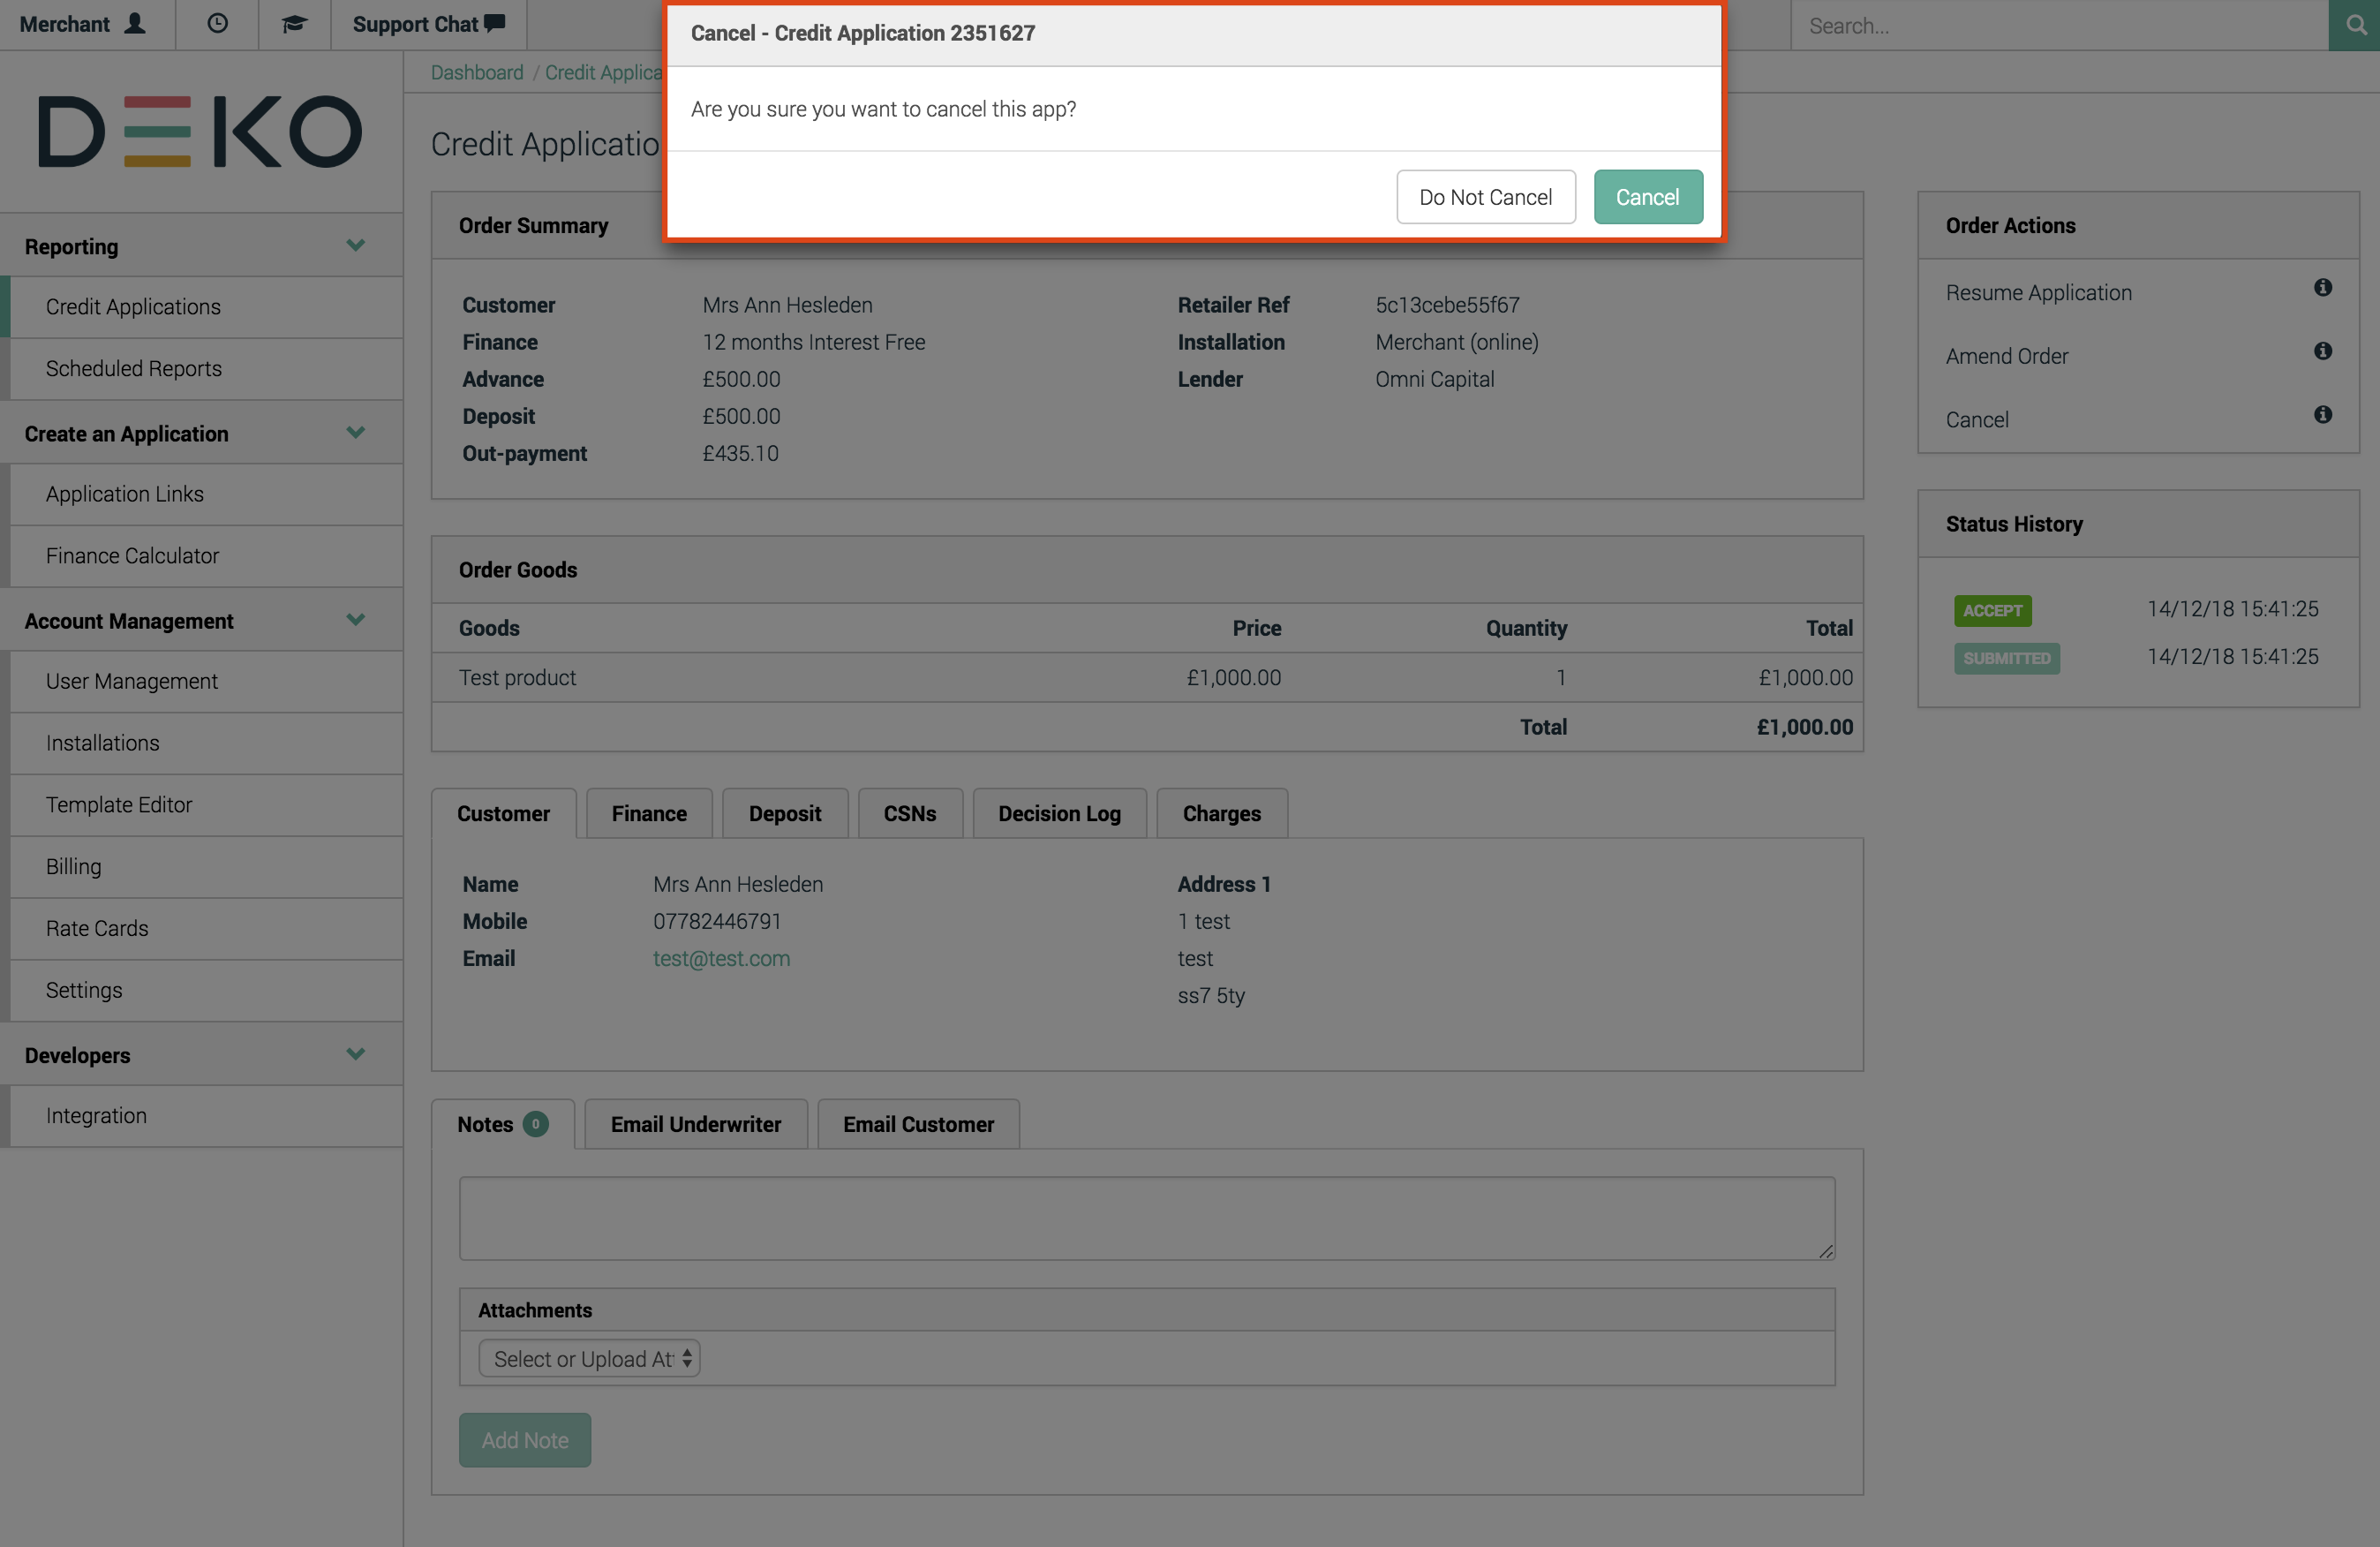This screenshot has height=1547, width=2380.
Task: Open Select or Upload Attachment dropdown
Action: coord(589,1359)
